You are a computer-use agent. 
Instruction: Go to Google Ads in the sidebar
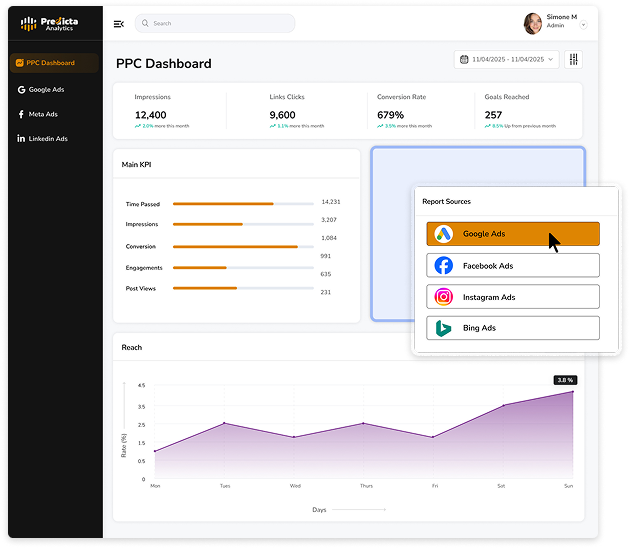tap(47, 89)
